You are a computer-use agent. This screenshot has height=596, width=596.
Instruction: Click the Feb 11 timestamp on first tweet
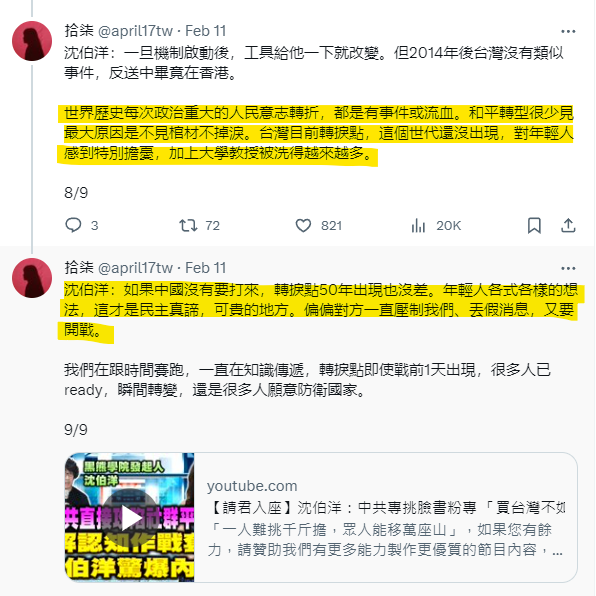[x=206, y=31]
